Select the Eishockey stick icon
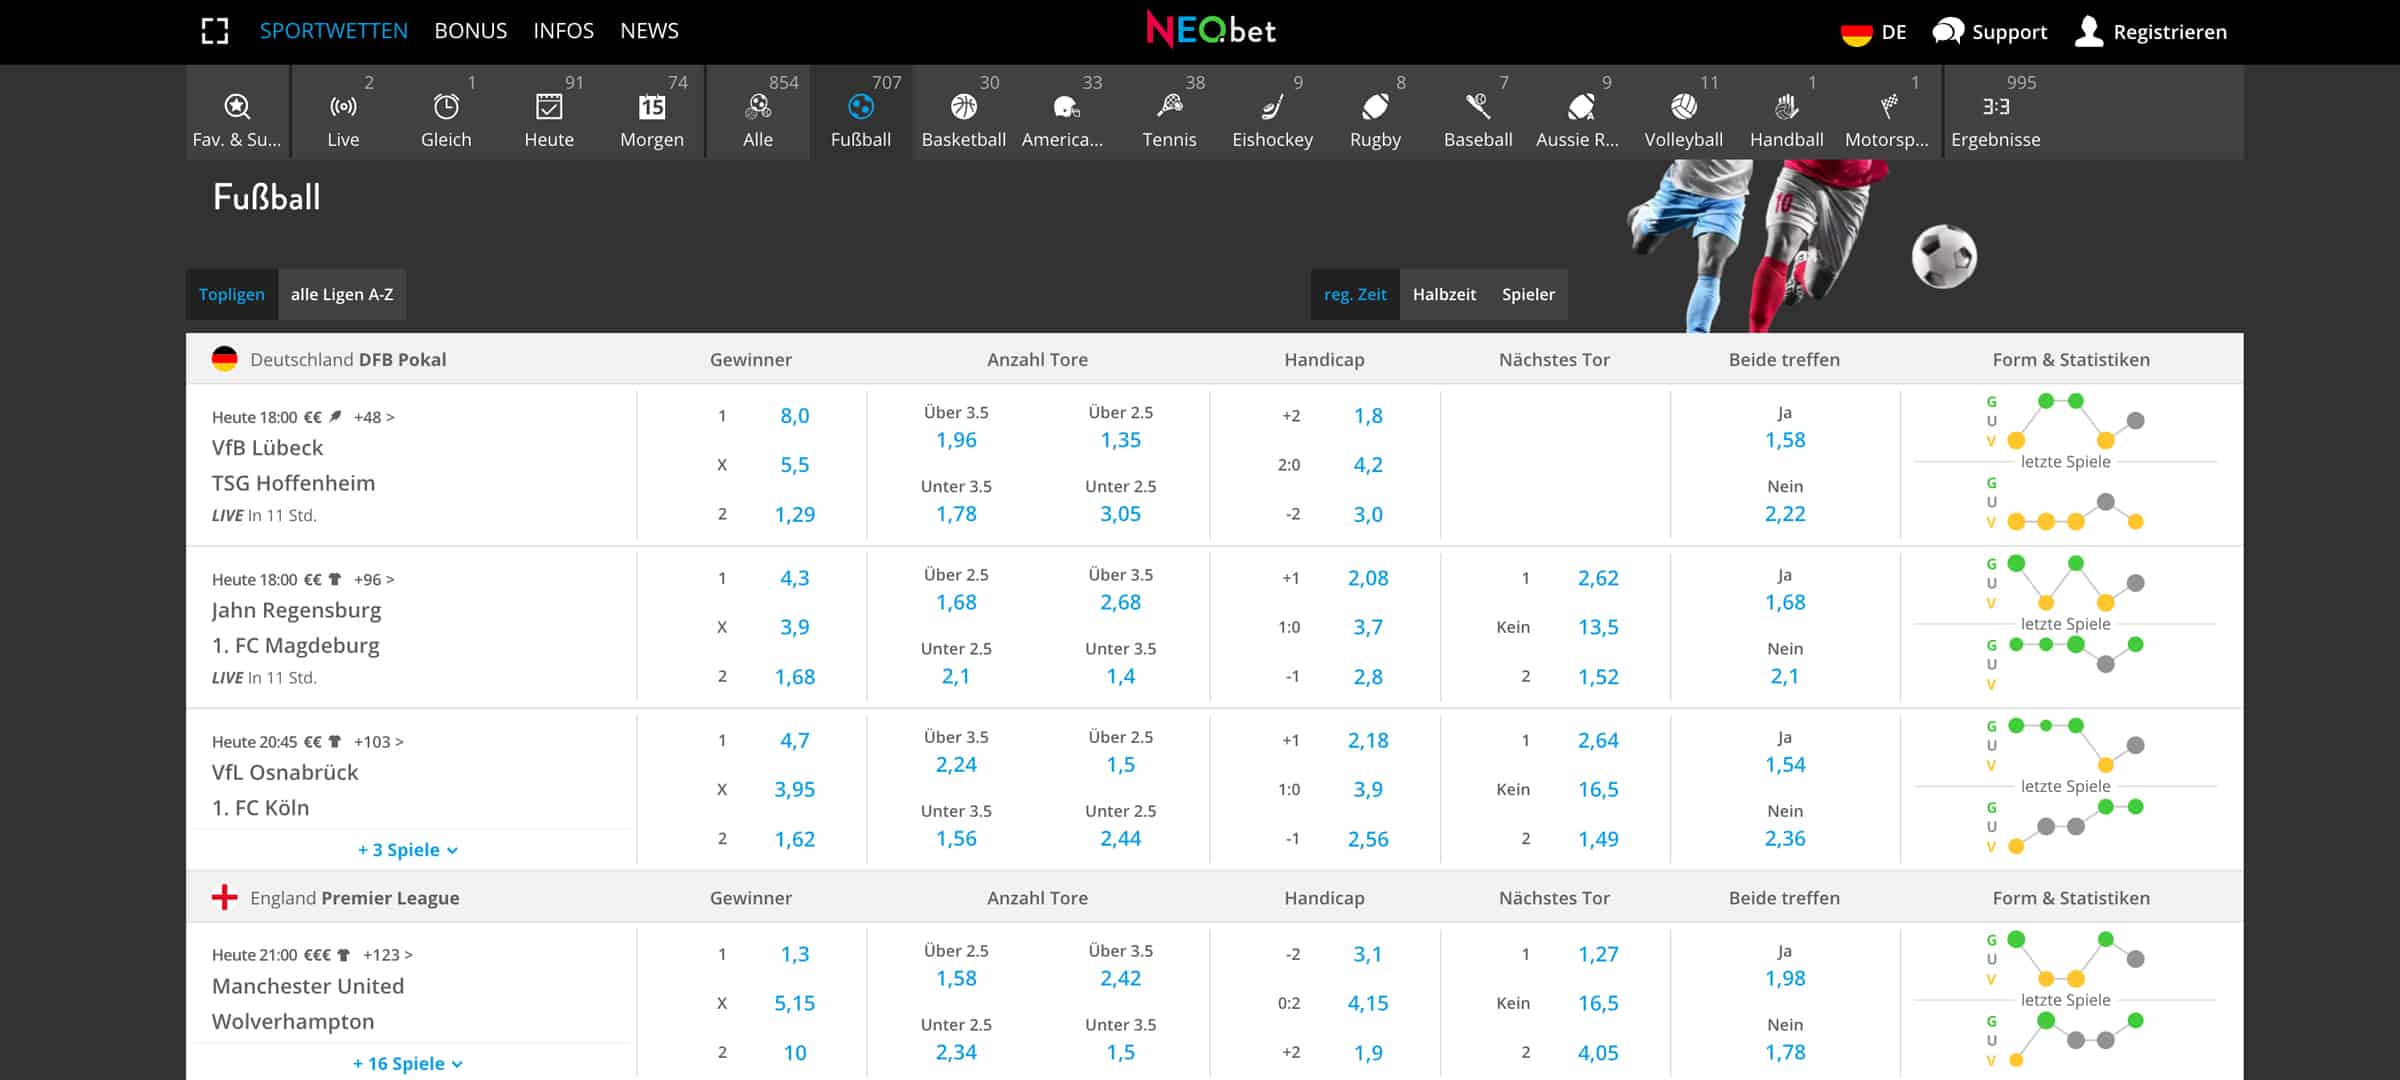Image resolution: width=2400 pixels, height=1080 pixels. pyautogui.click(x=1272, y=106)
